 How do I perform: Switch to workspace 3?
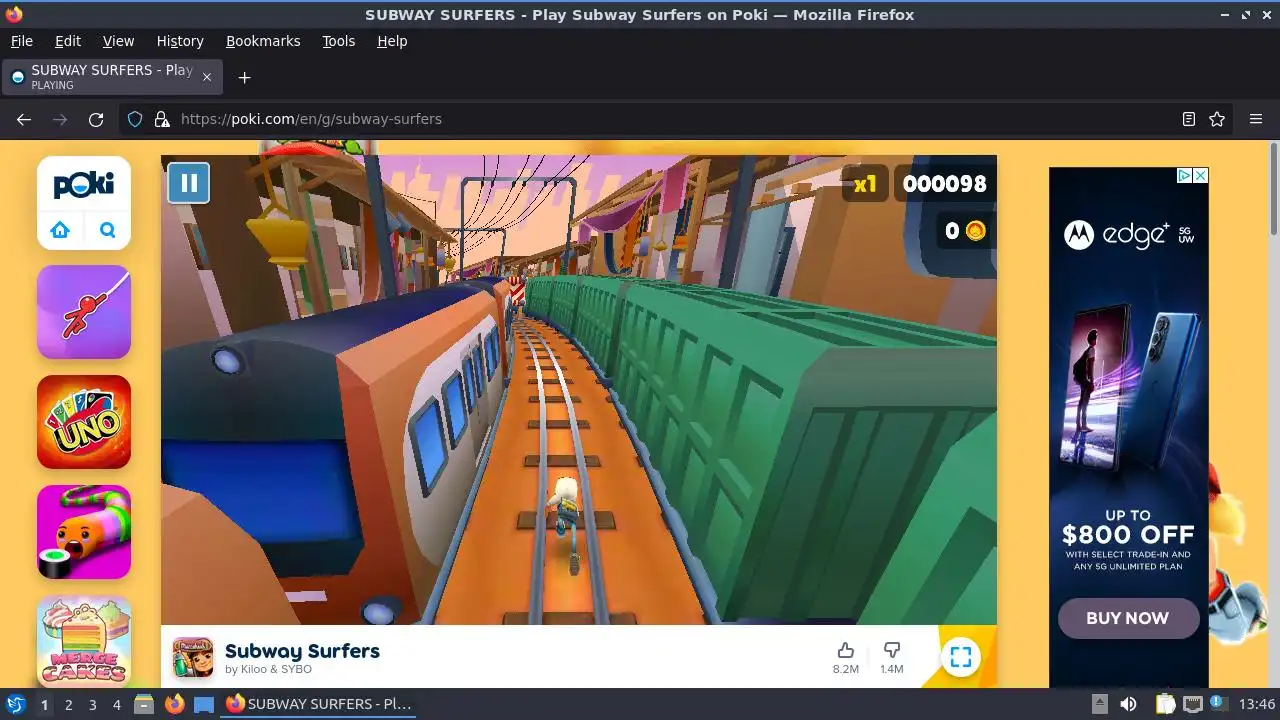pos(92,704)
